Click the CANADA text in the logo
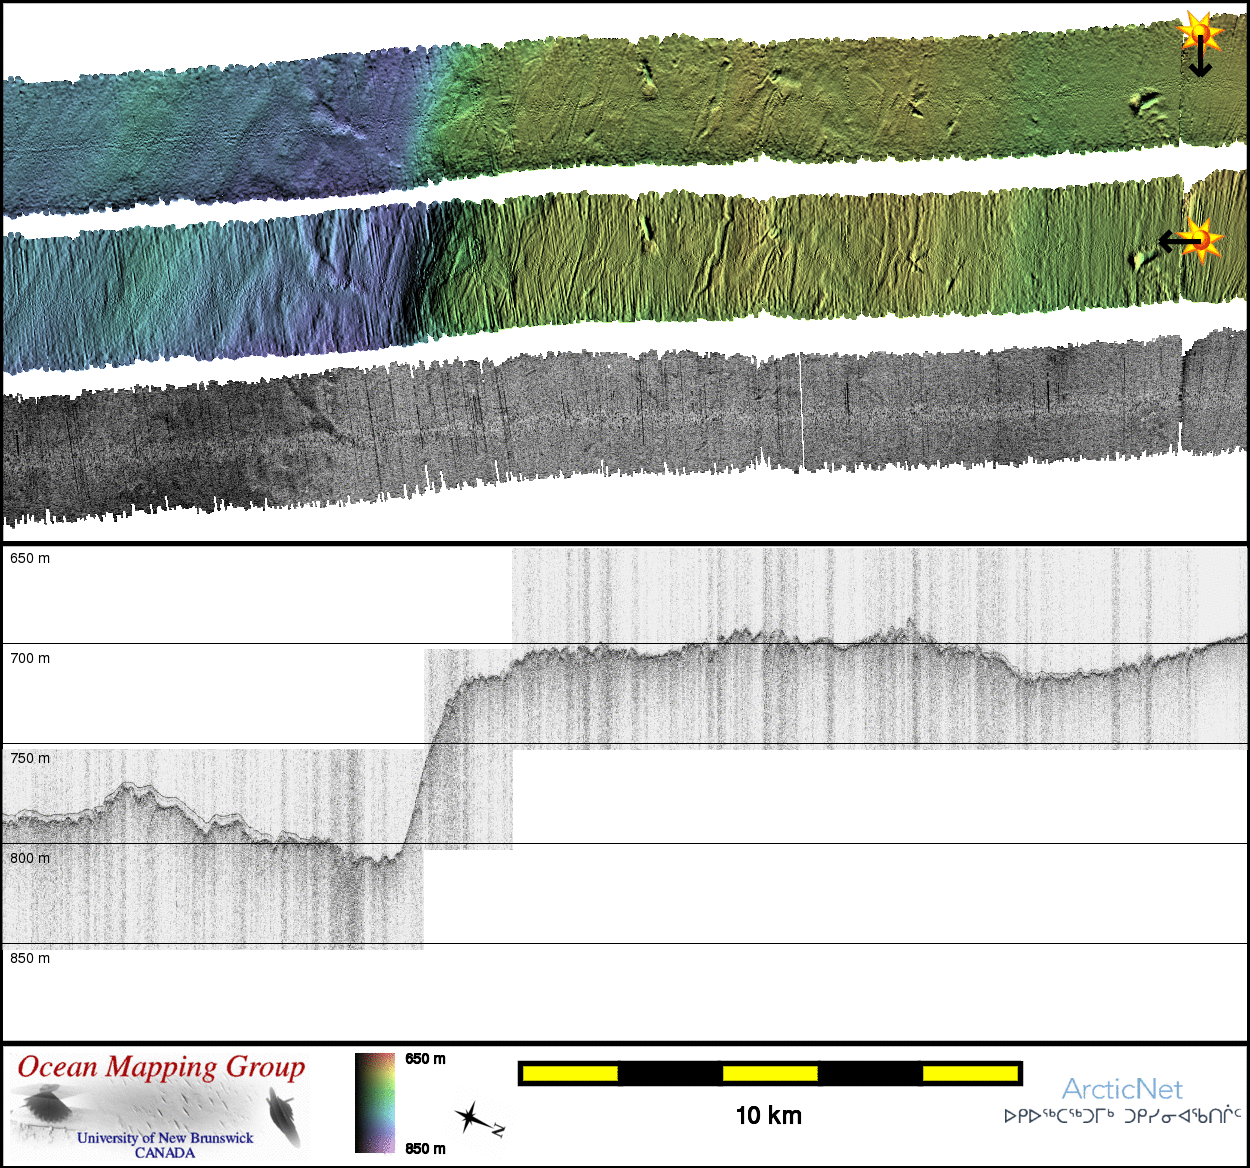Screen dimensions: 1250x1168 (165, 1153)
